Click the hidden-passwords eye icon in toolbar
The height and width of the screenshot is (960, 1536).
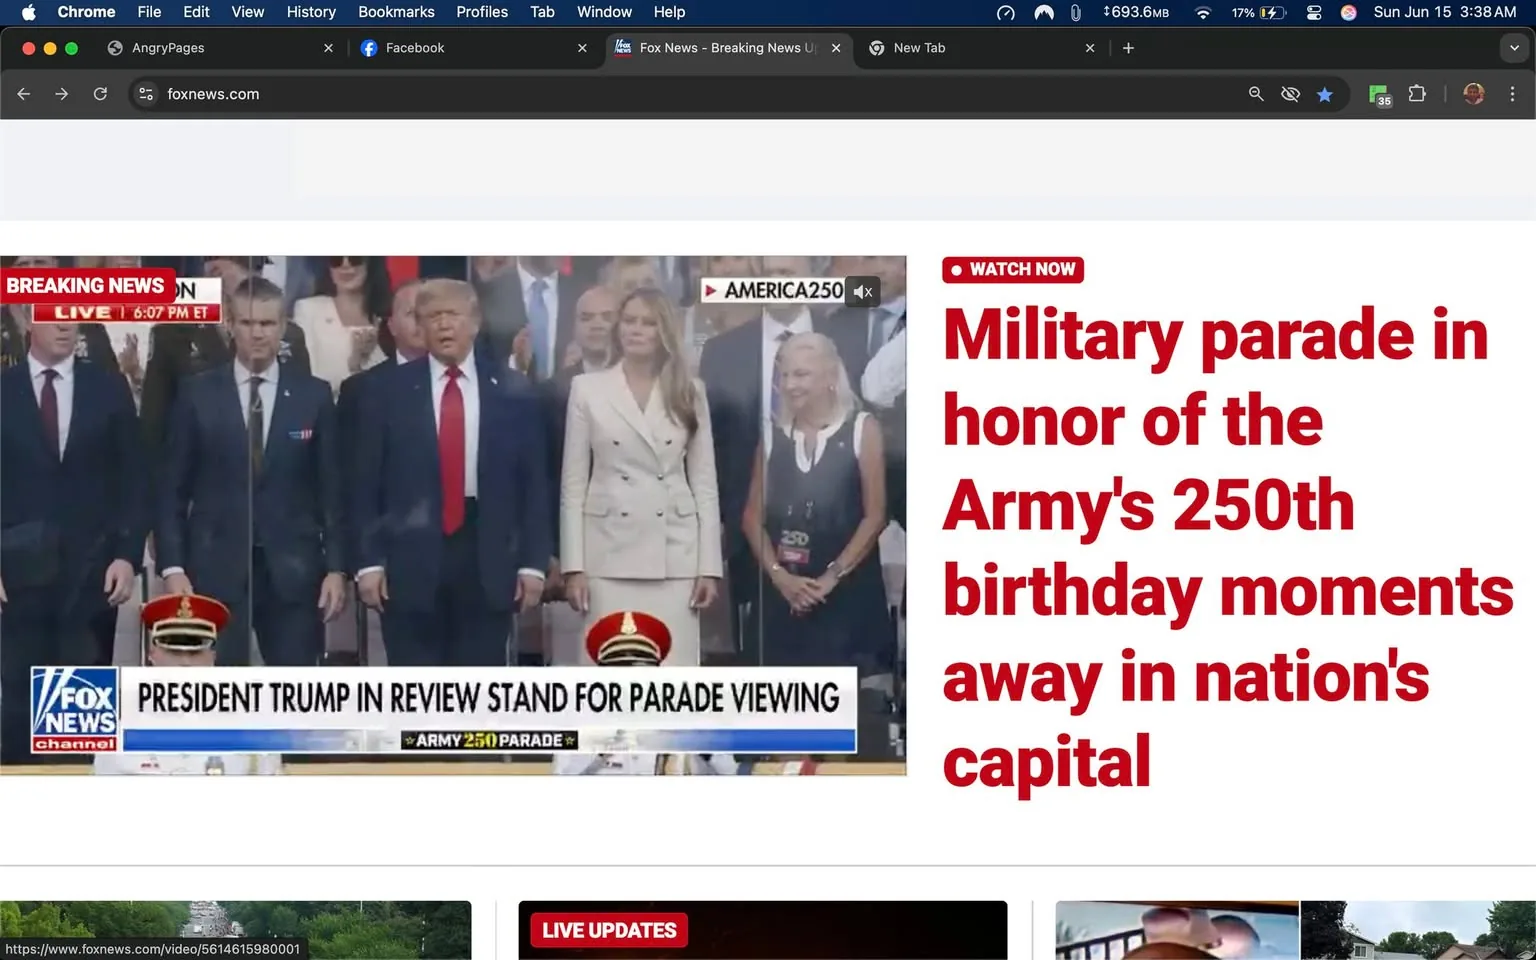(x=1290, y=94)
